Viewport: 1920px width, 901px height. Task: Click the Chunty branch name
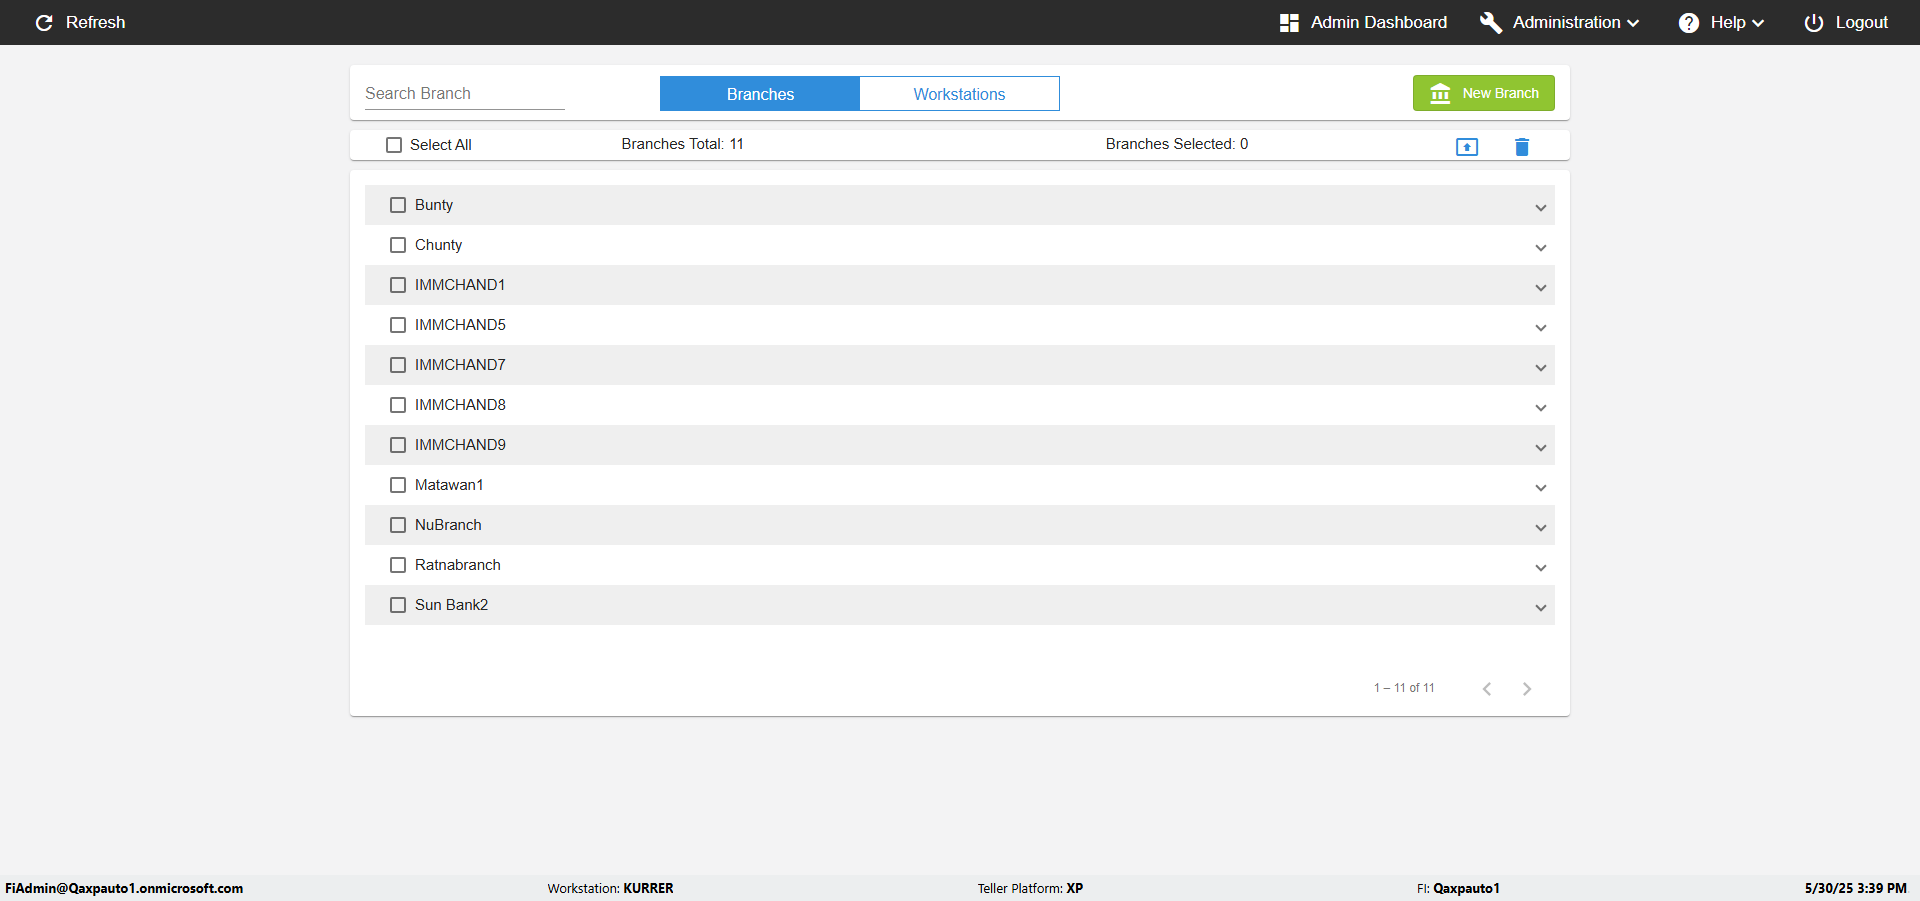(x=438, y=245)
